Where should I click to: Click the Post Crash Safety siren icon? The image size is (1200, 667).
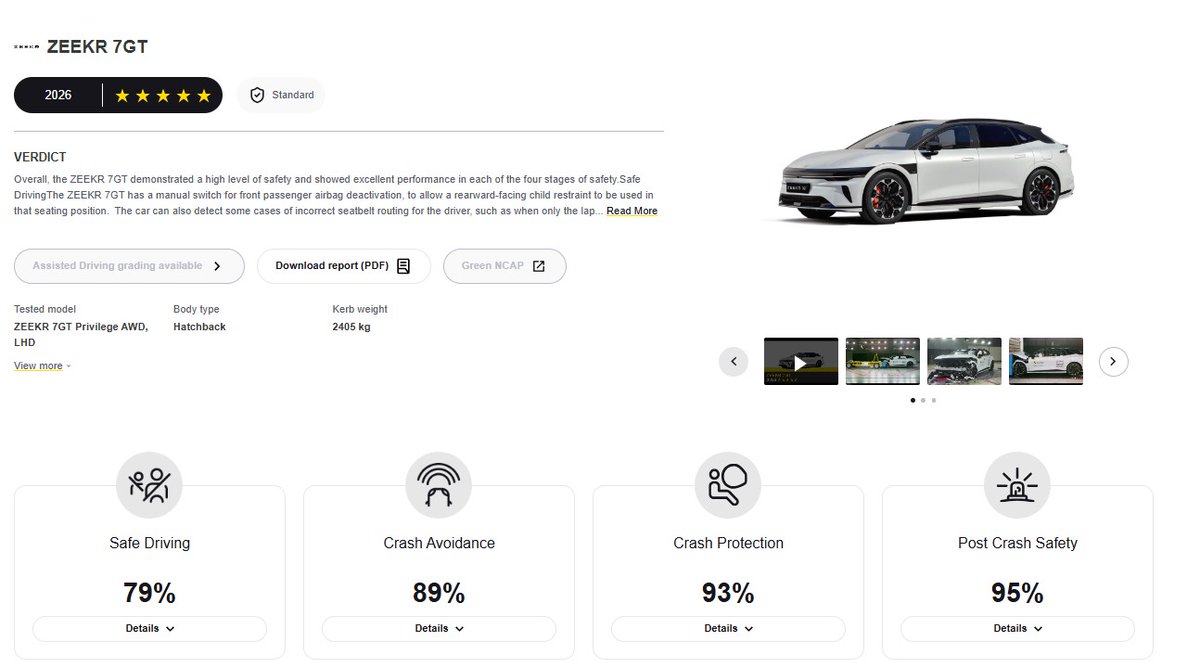[x=1017, y=485]
